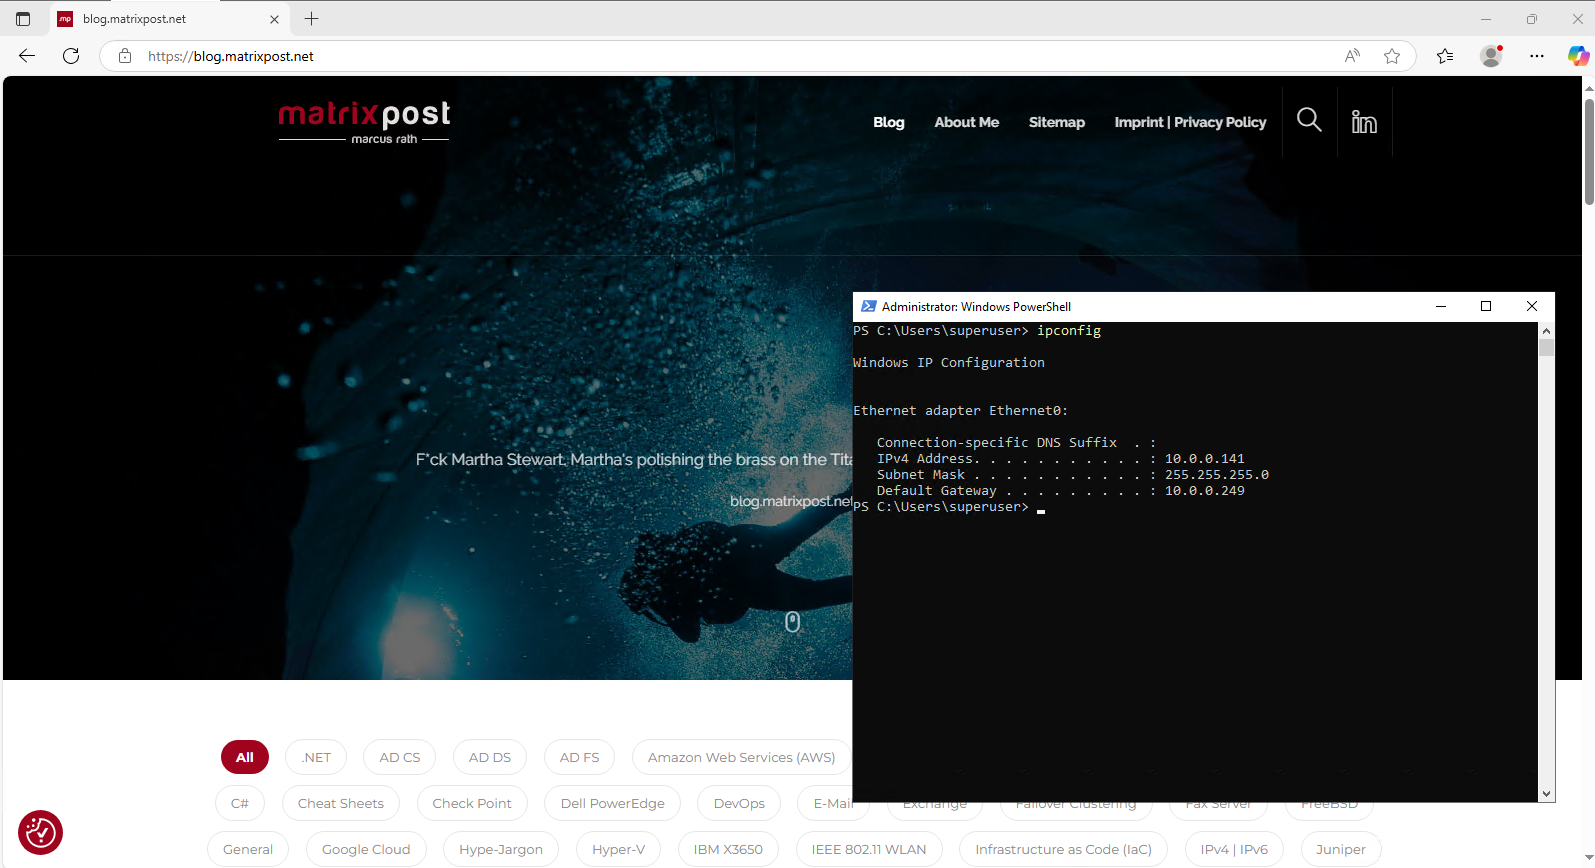Screen dimensions: 1595x868
Task: Open the browser profile avatar
Action: click(1491, 56)
